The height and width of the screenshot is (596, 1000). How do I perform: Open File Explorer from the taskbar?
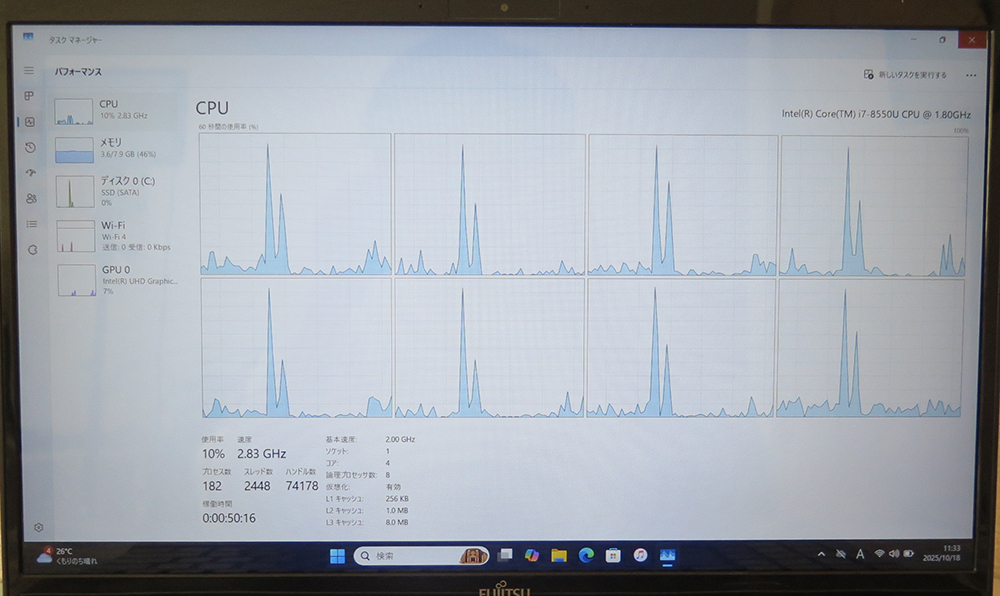(559, 556)
